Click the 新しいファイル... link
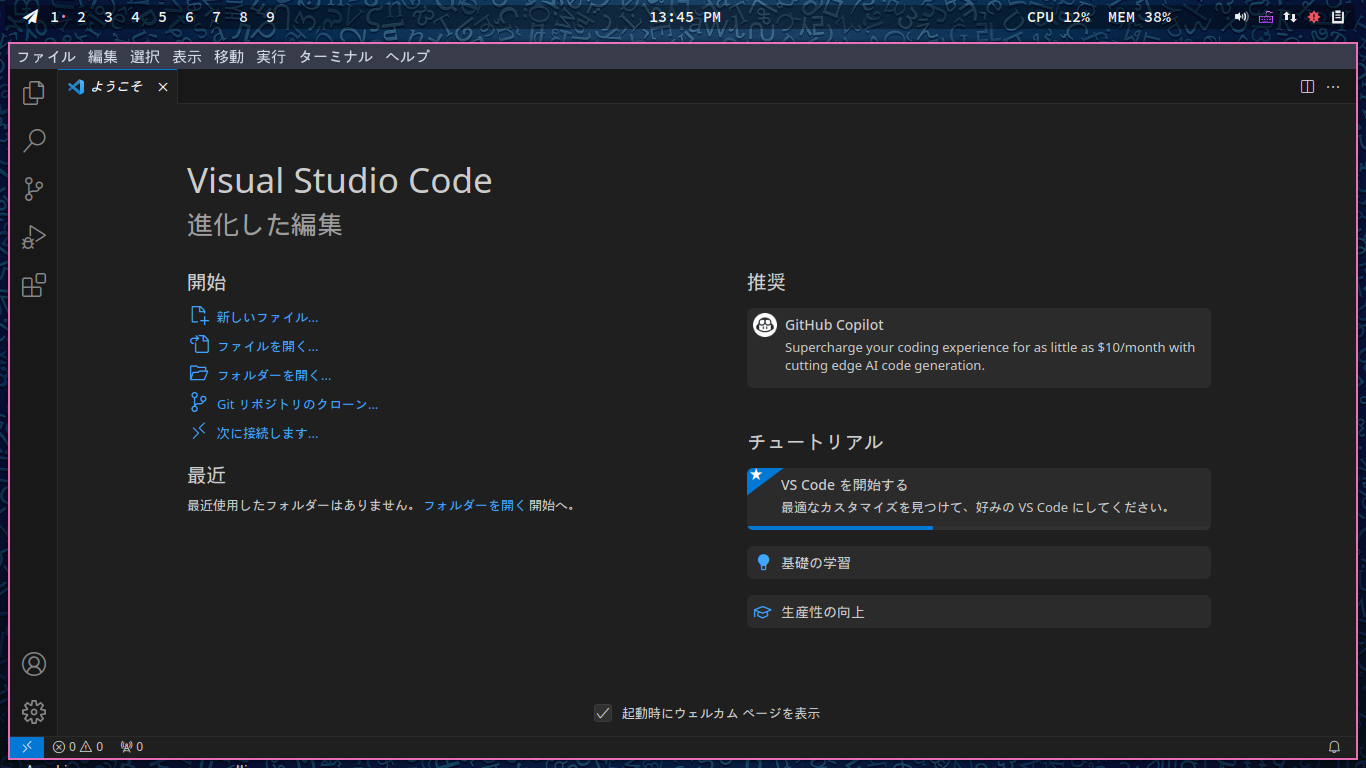This screenshot has width=1366, height=768. click(267, 317)
